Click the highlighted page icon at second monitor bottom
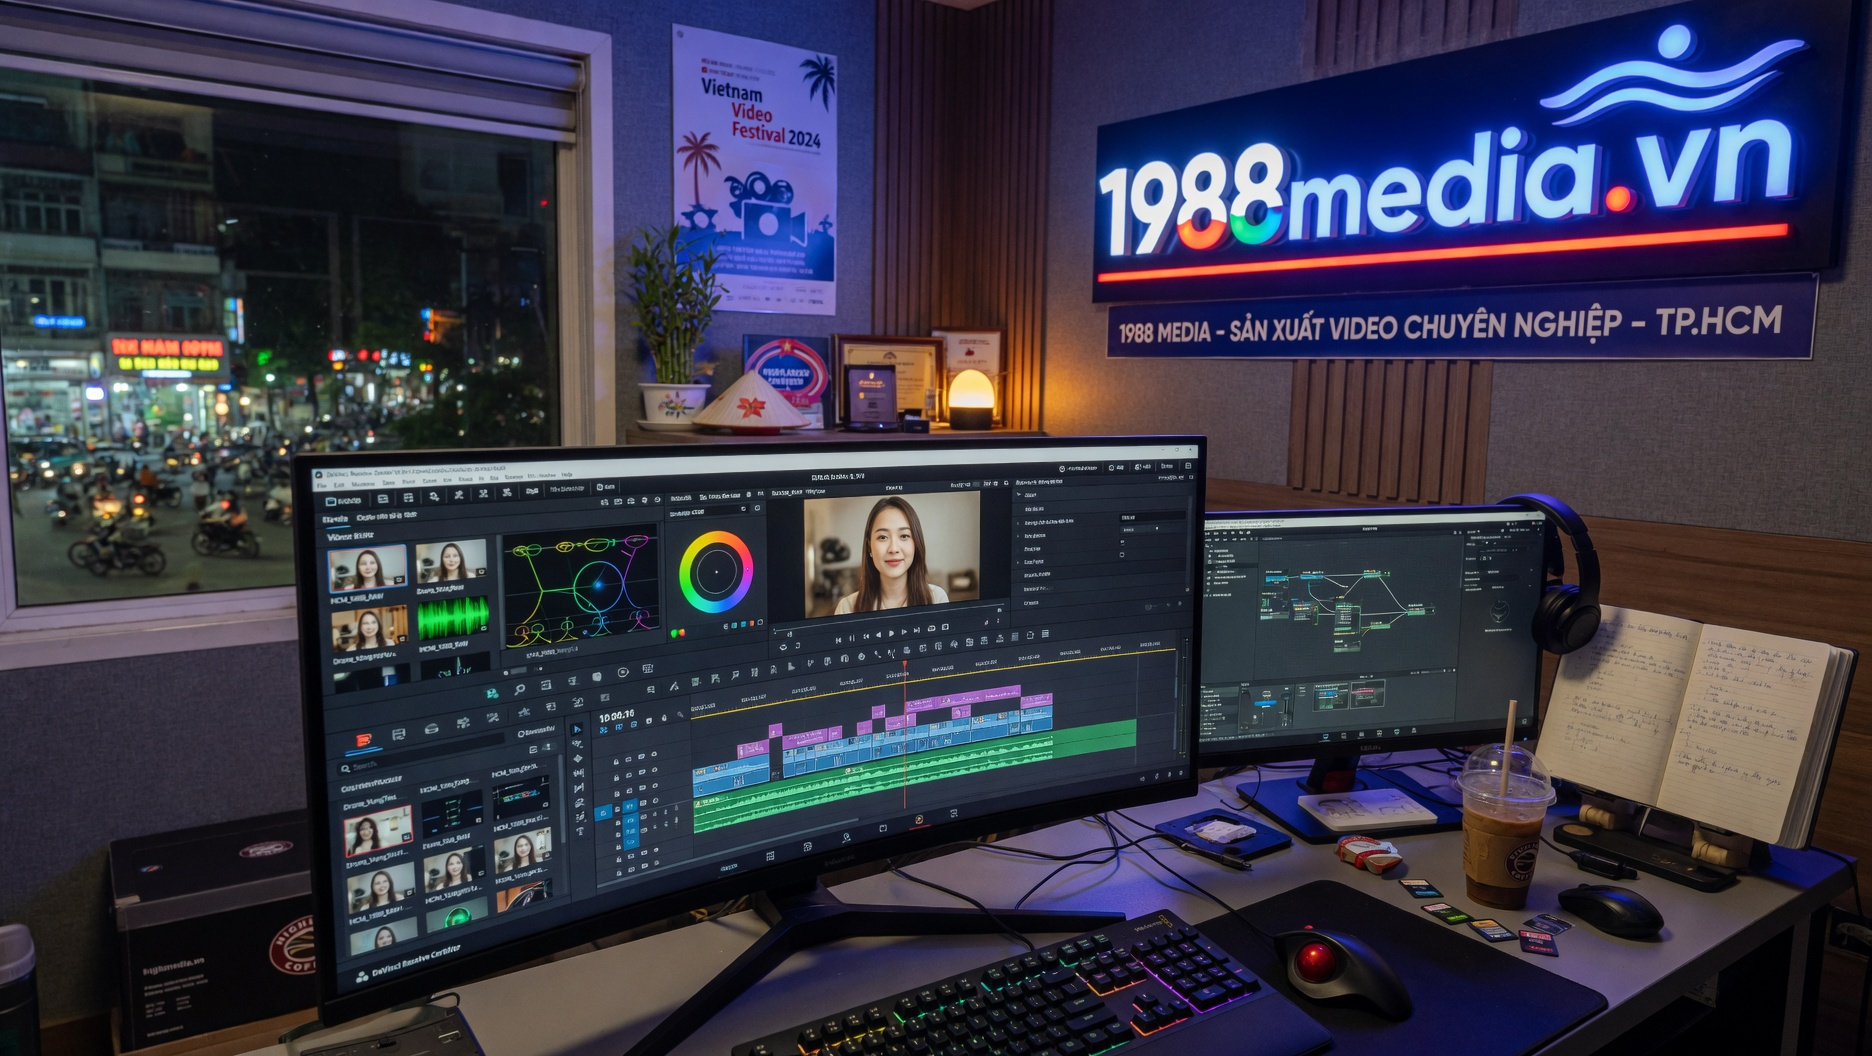The height and width of the screenshot is (1056, 1872). [1325, 736]
